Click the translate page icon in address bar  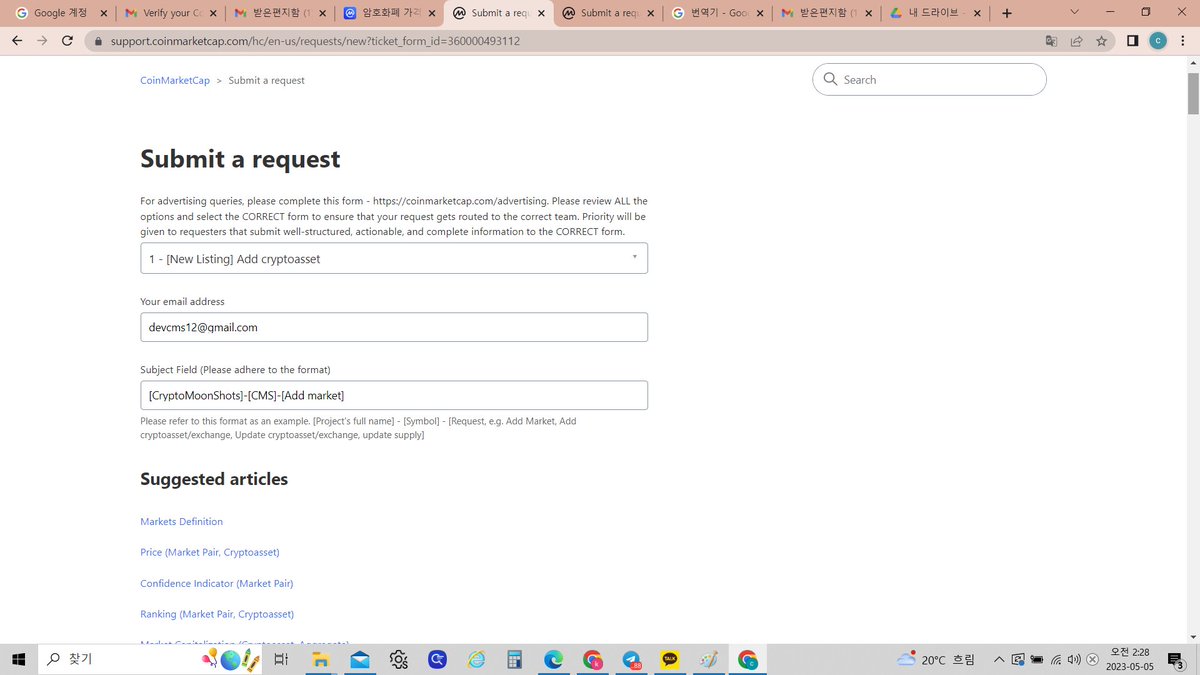click(x=1051, y=41)
